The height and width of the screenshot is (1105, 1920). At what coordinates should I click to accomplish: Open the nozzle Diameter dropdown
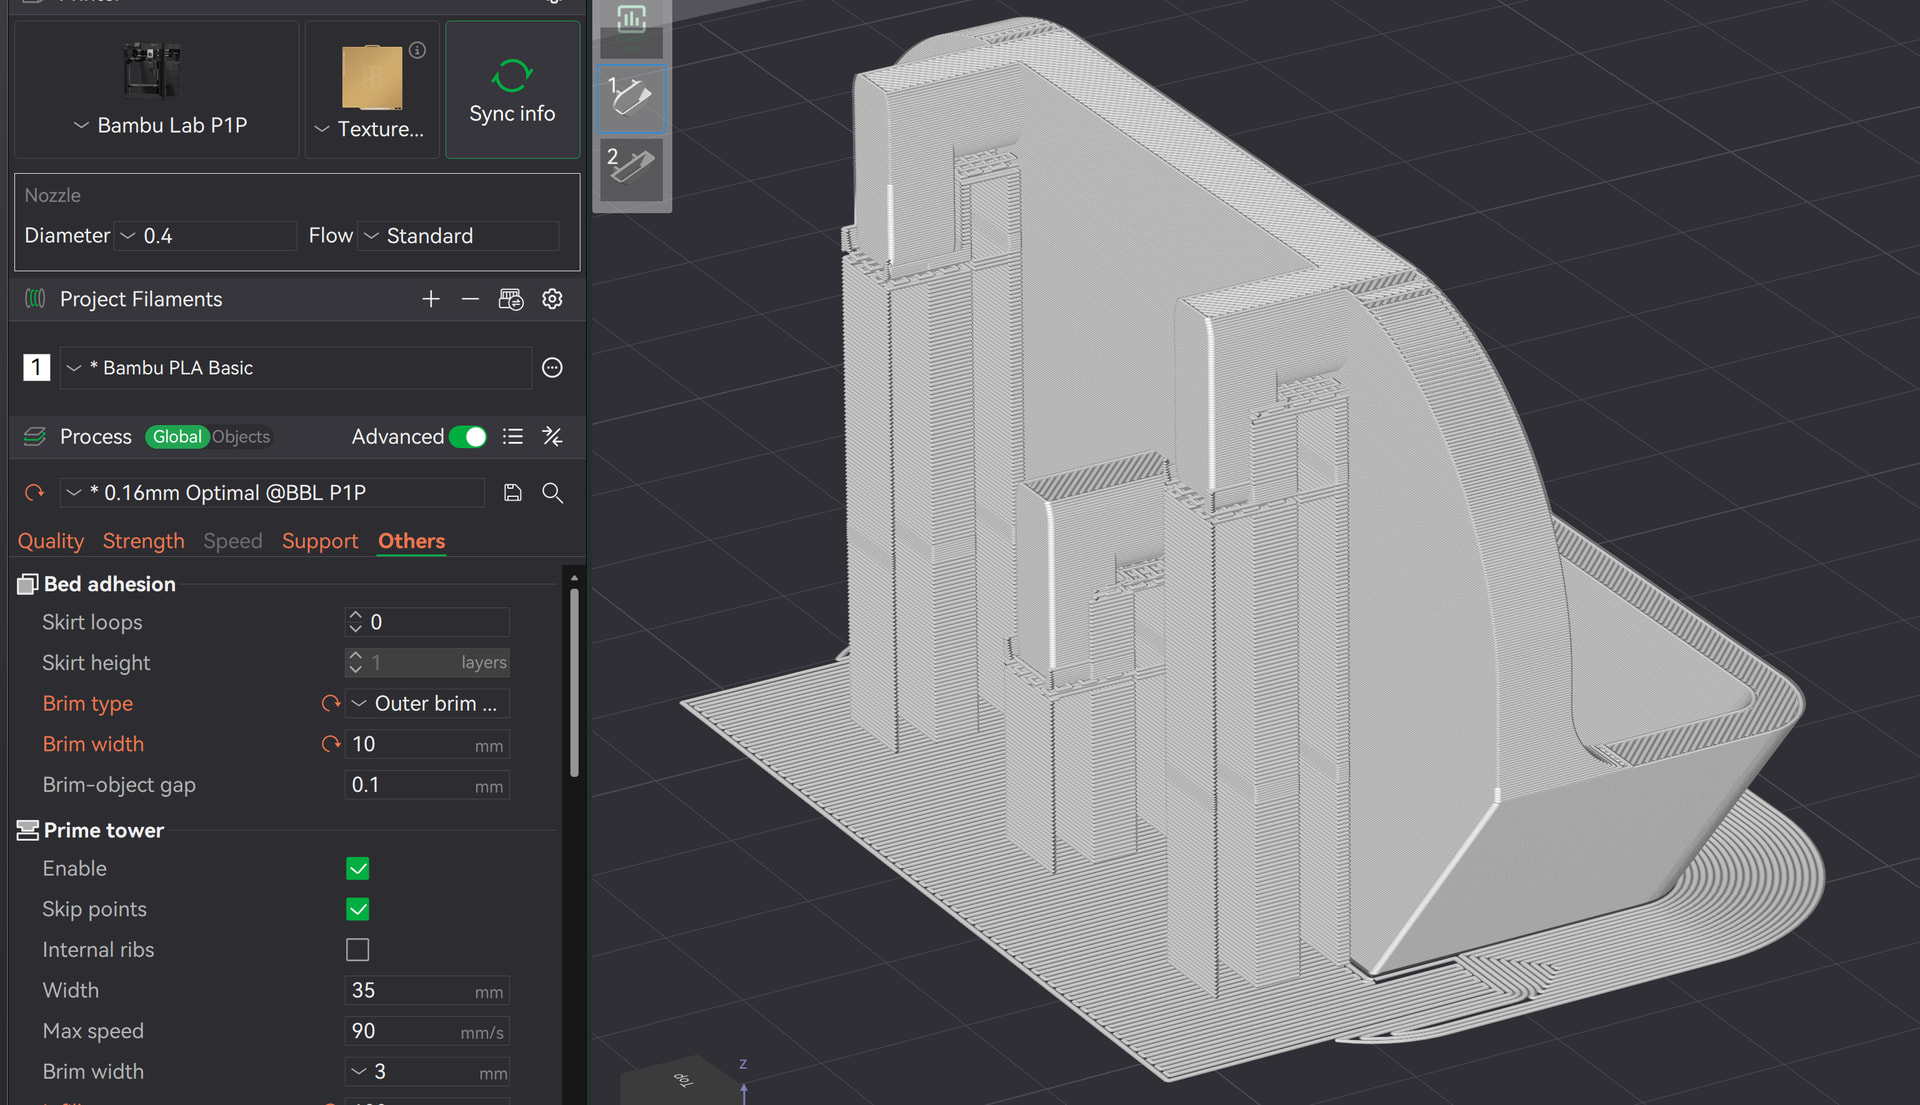(205, 236)
